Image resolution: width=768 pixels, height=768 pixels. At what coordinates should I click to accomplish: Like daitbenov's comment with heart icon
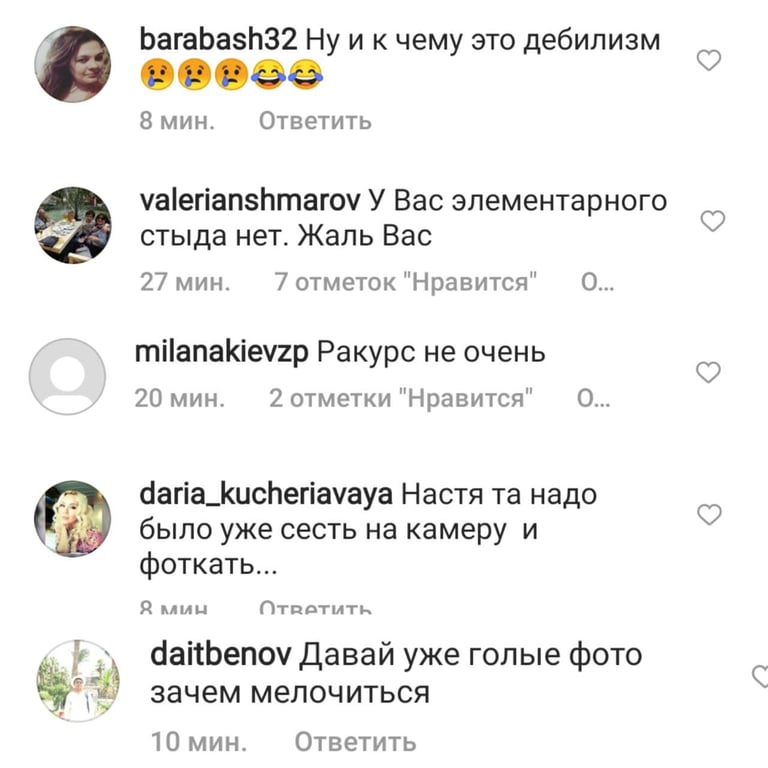point(760,676)
